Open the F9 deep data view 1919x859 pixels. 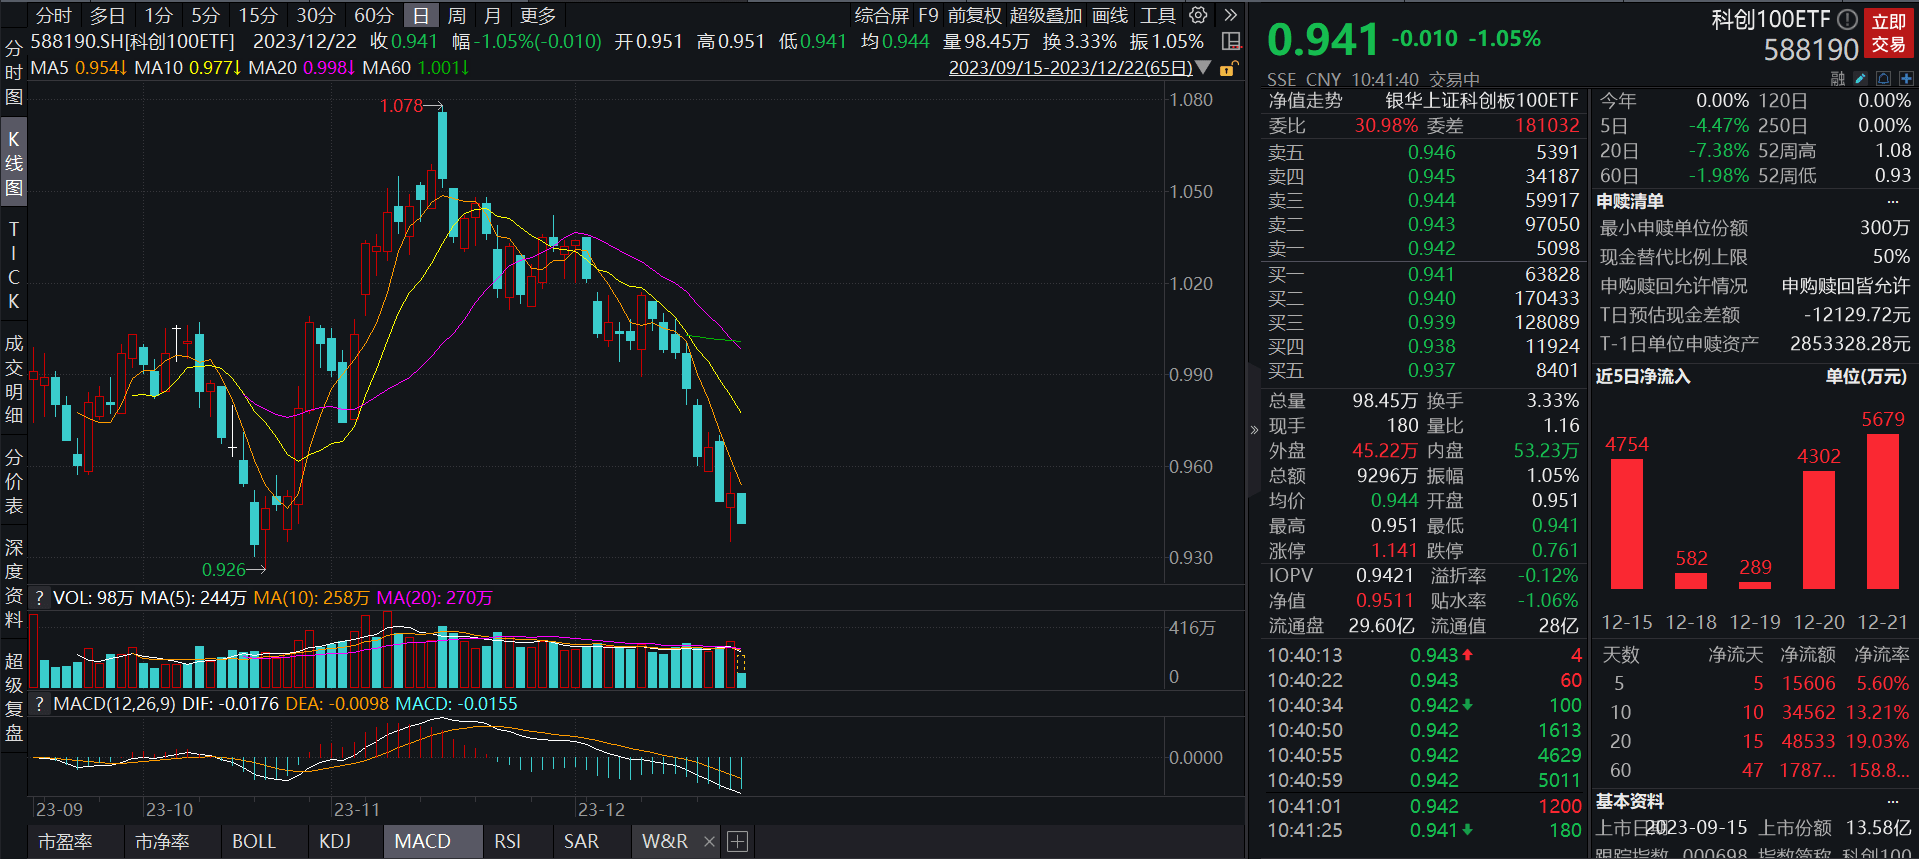click(929, 15)
